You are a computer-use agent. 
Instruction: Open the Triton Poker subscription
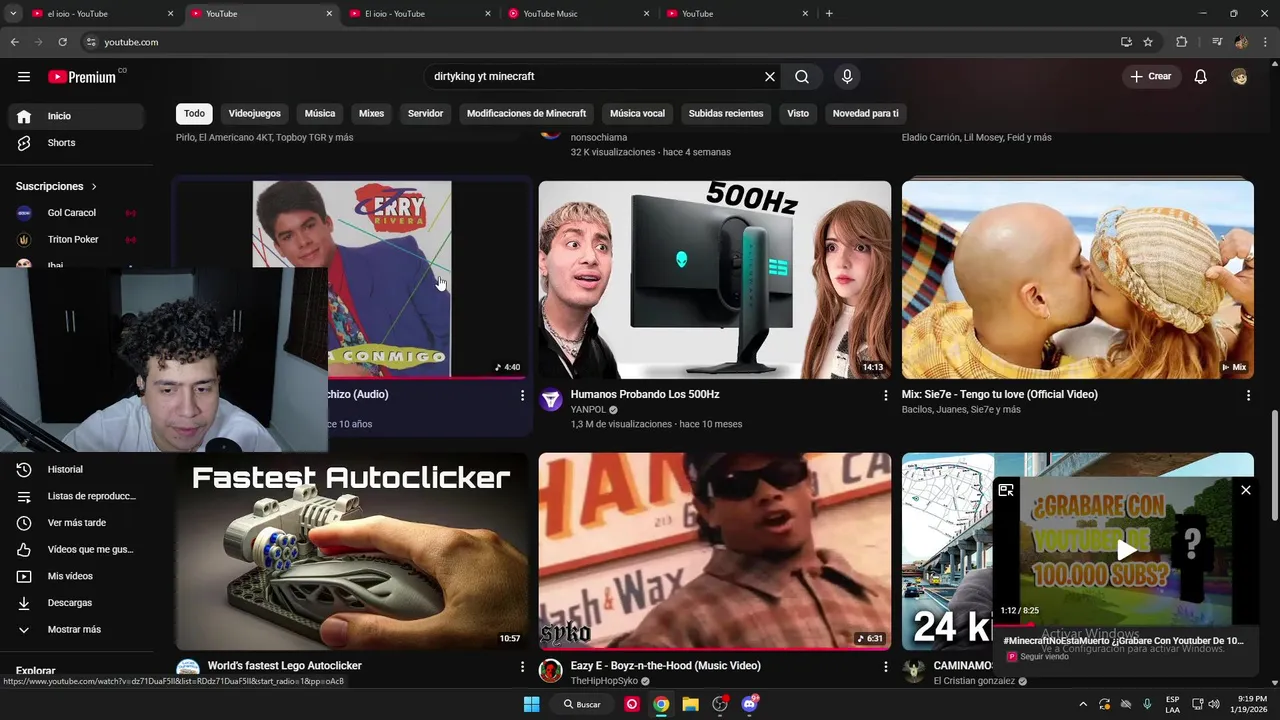[x=76, y=240]
